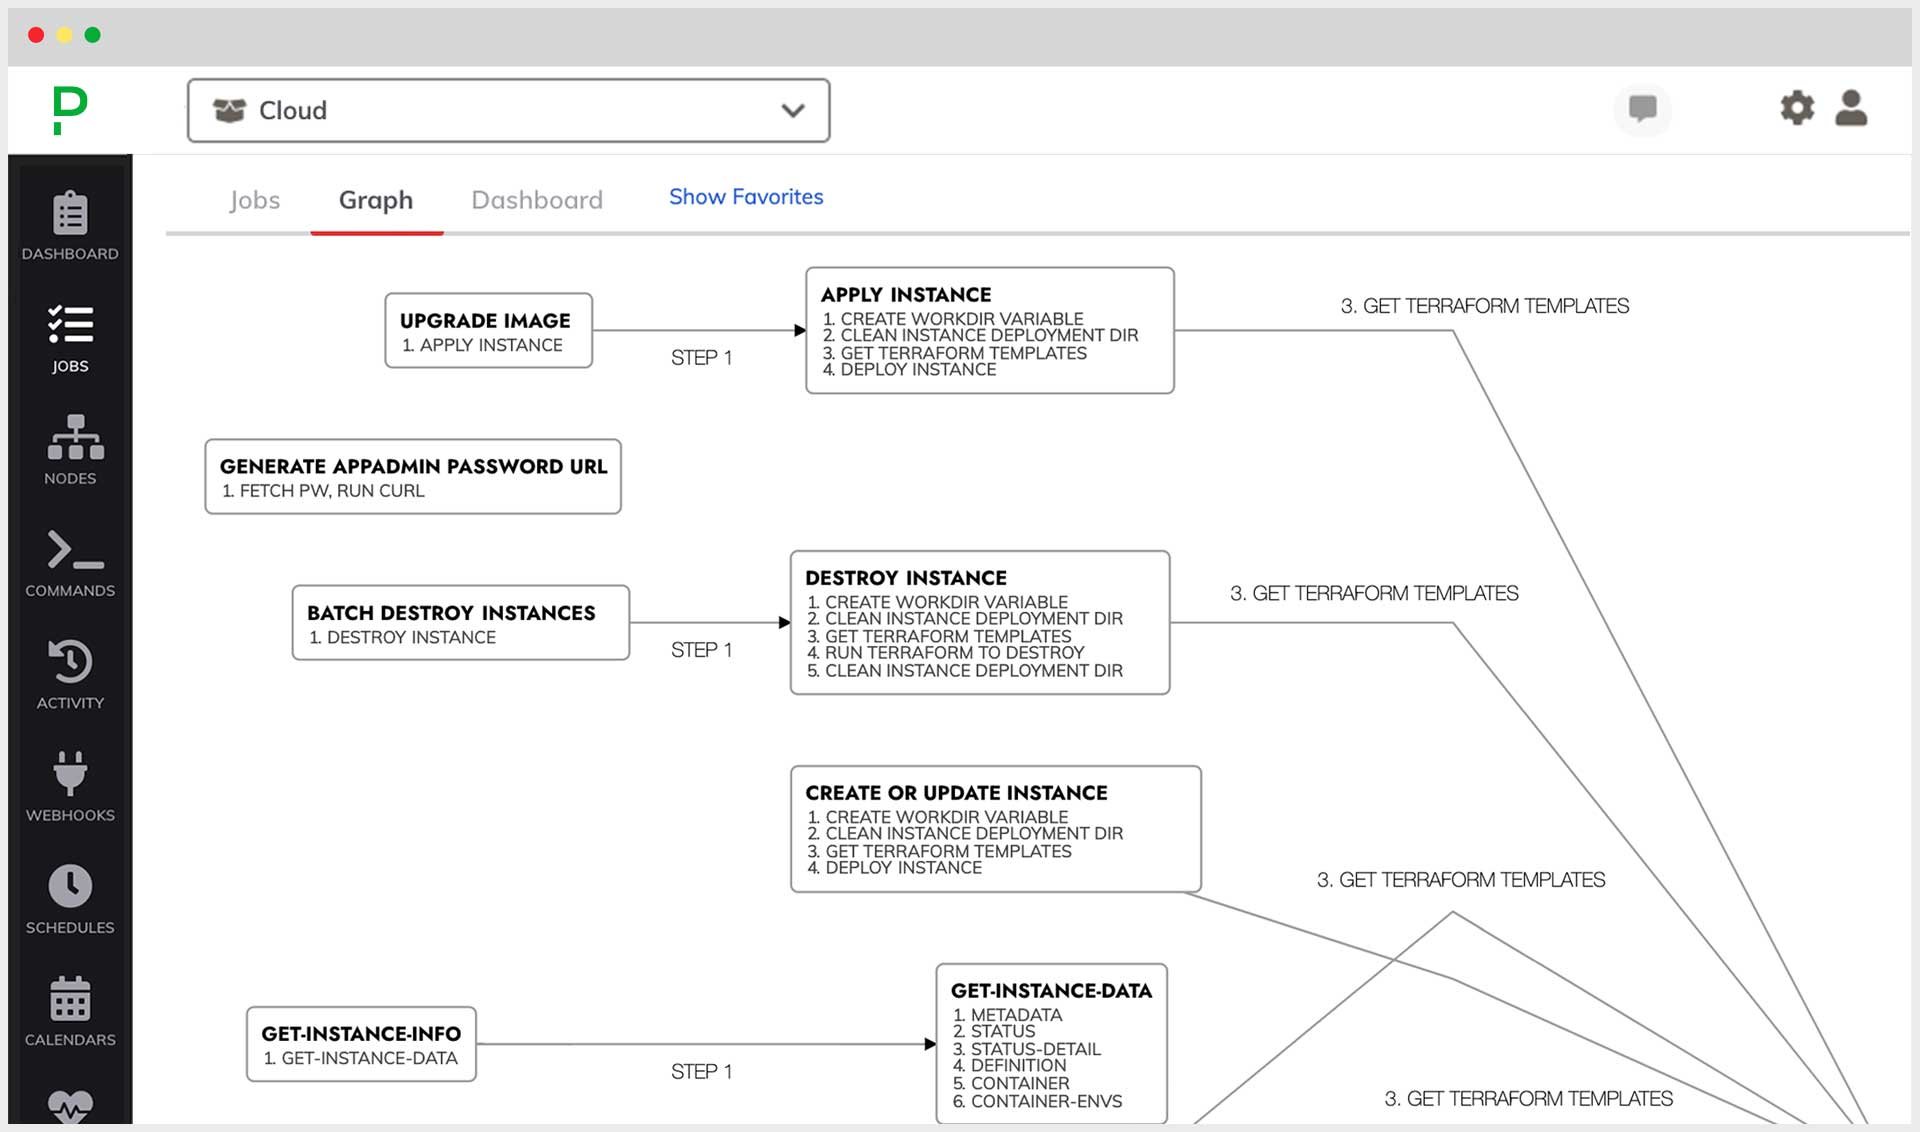
Task: Open the Schedules clock icon
Action: pyautogui.click(x=70, y=886)
